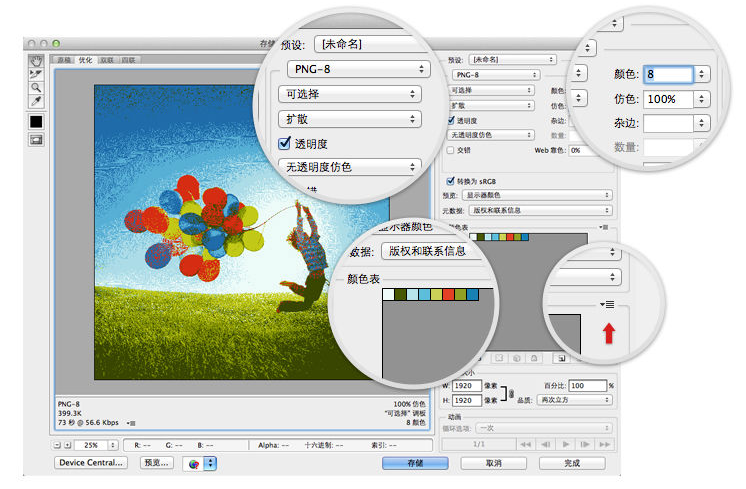Click the zoom in plus button

point(68,445)
